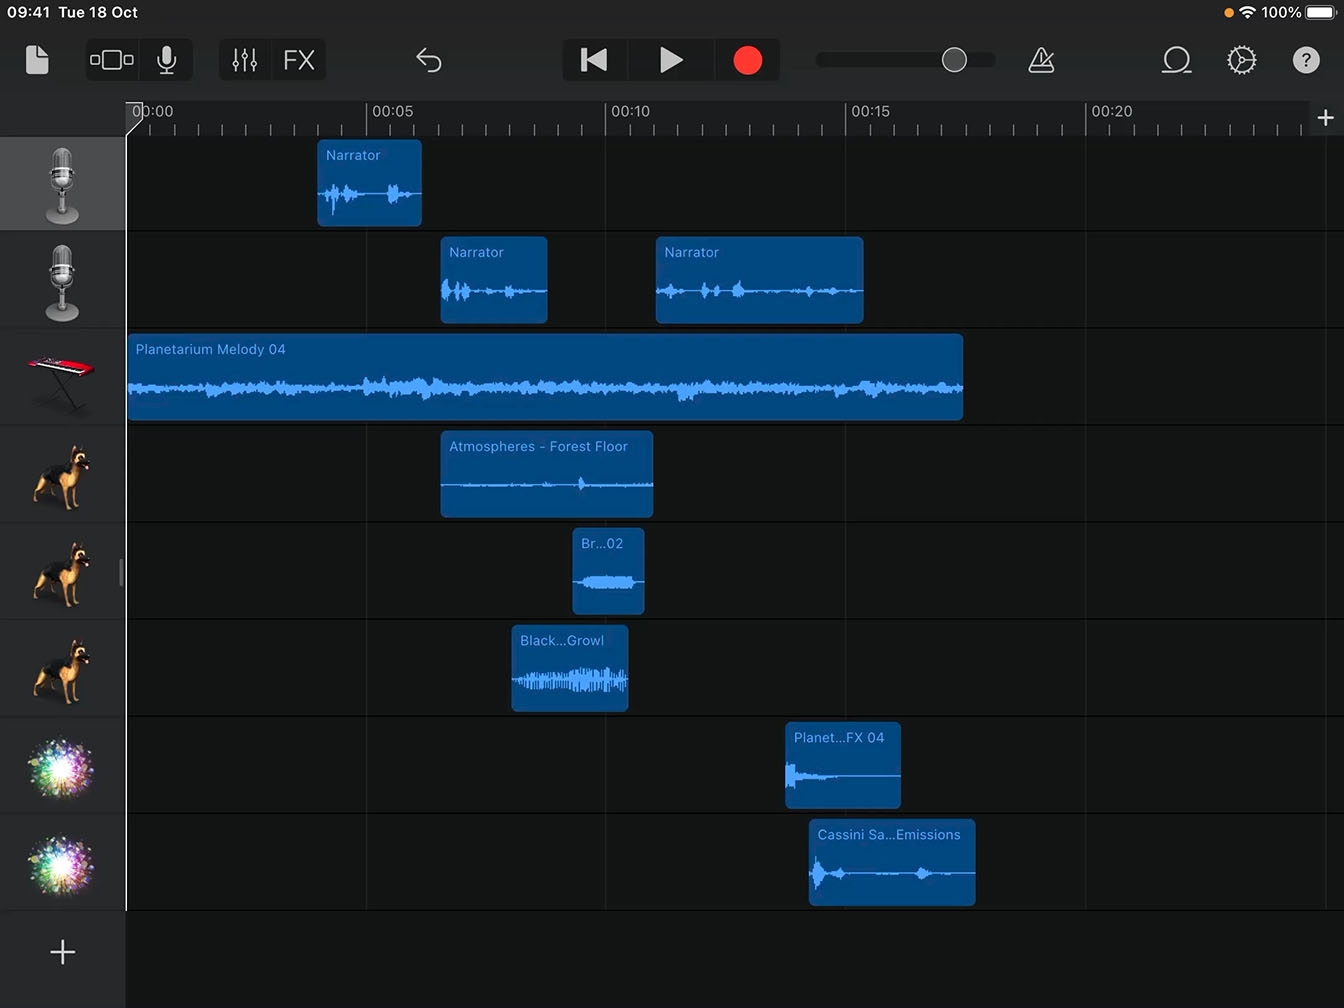Viewport: 1344px width, 1008px height.
Task: Open the track controls mixer
Action: coord(245,60)
